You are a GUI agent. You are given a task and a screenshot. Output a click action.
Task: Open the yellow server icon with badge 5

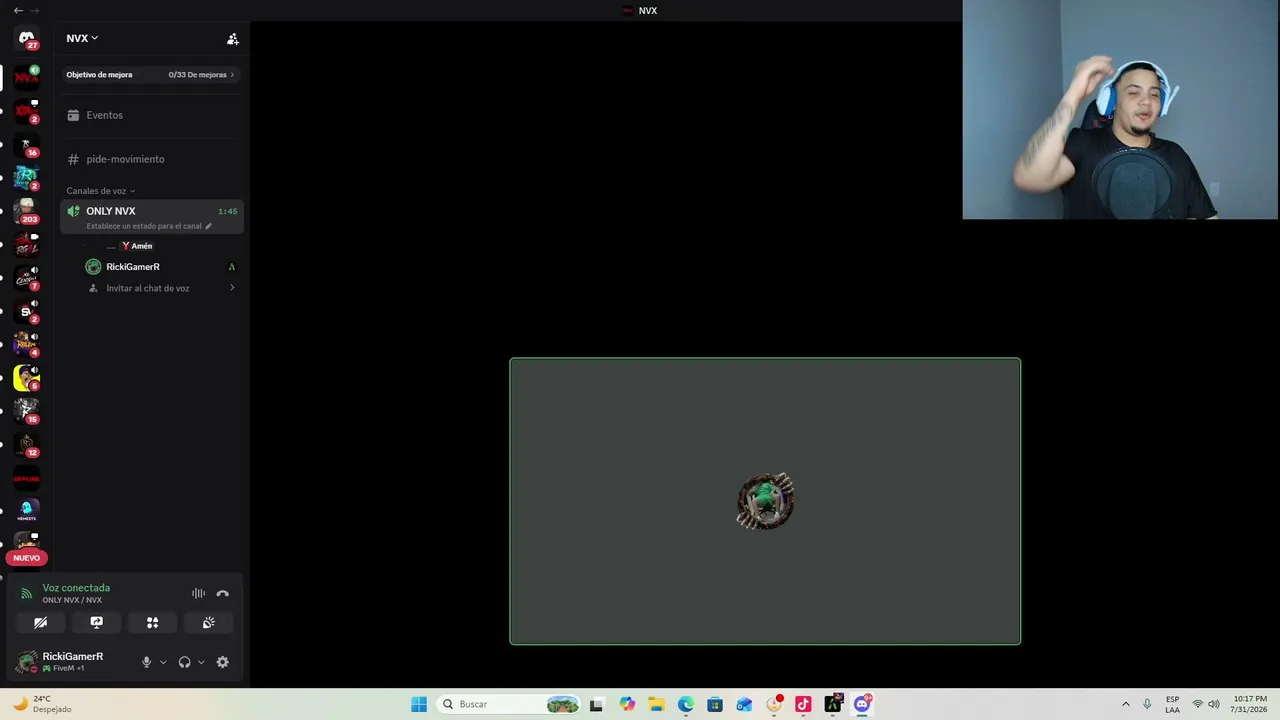pyautogui.click(x=27, y=378)
